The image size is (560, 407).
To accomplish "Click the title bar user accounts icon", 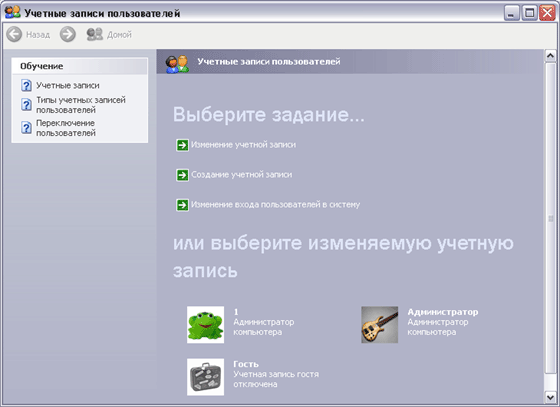I will tap(12, 13).
